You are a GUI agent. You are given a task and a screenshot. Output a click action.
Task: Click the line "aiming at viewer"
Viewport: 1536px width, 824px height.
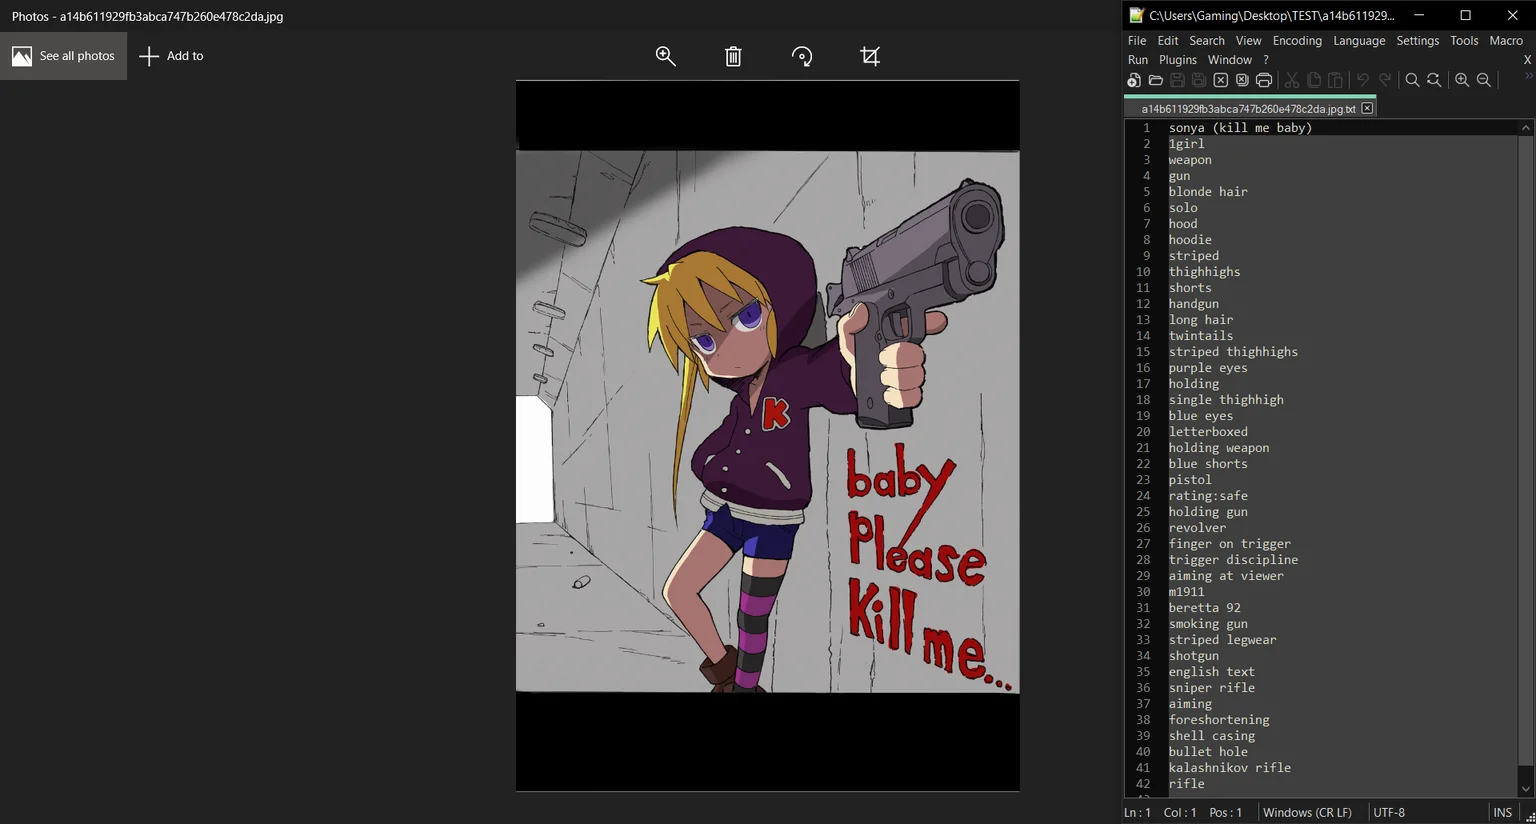[1226, 576]
